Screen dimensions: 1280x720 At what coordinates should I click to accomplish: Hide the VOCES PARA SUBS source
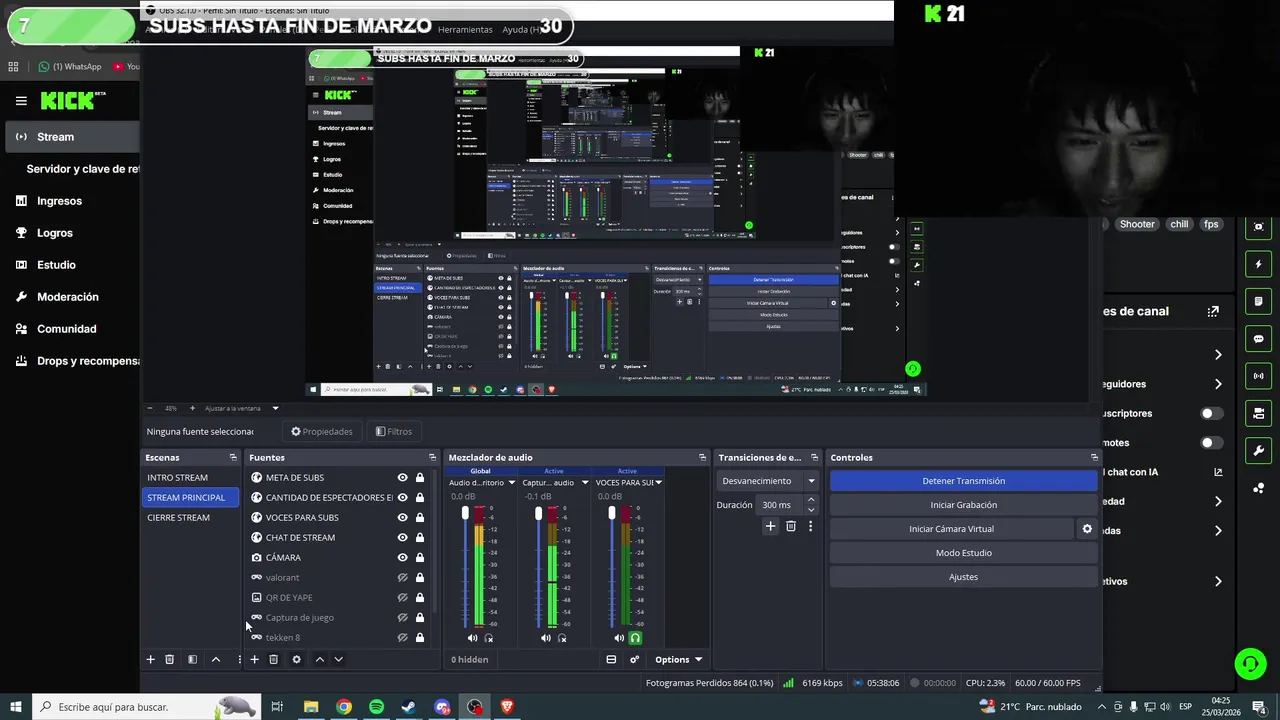point(402,518)
